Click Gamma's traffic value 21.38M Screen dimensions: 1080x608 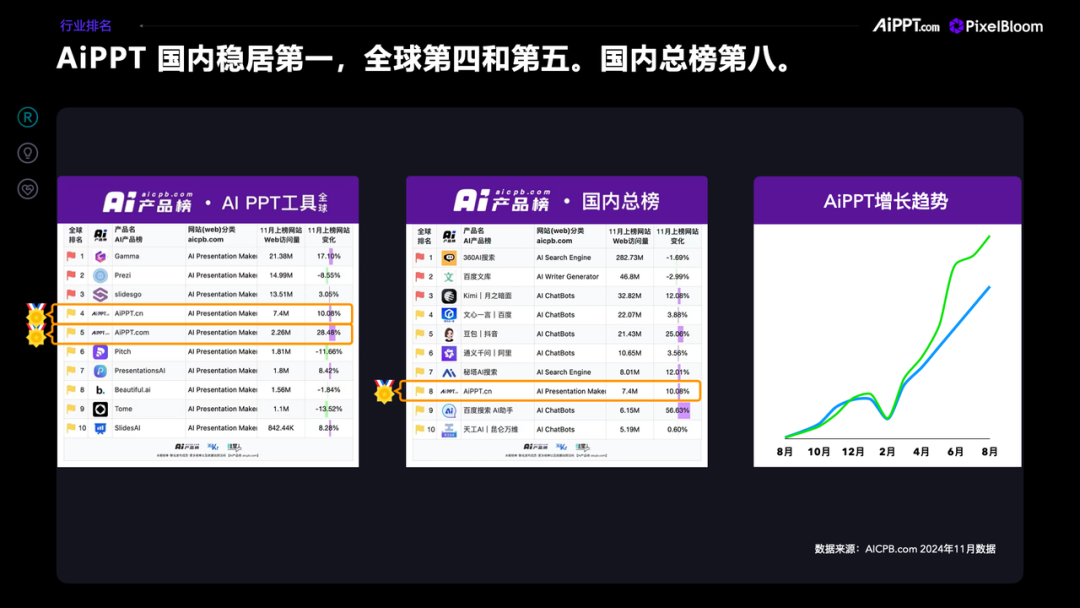click(280, 256)
